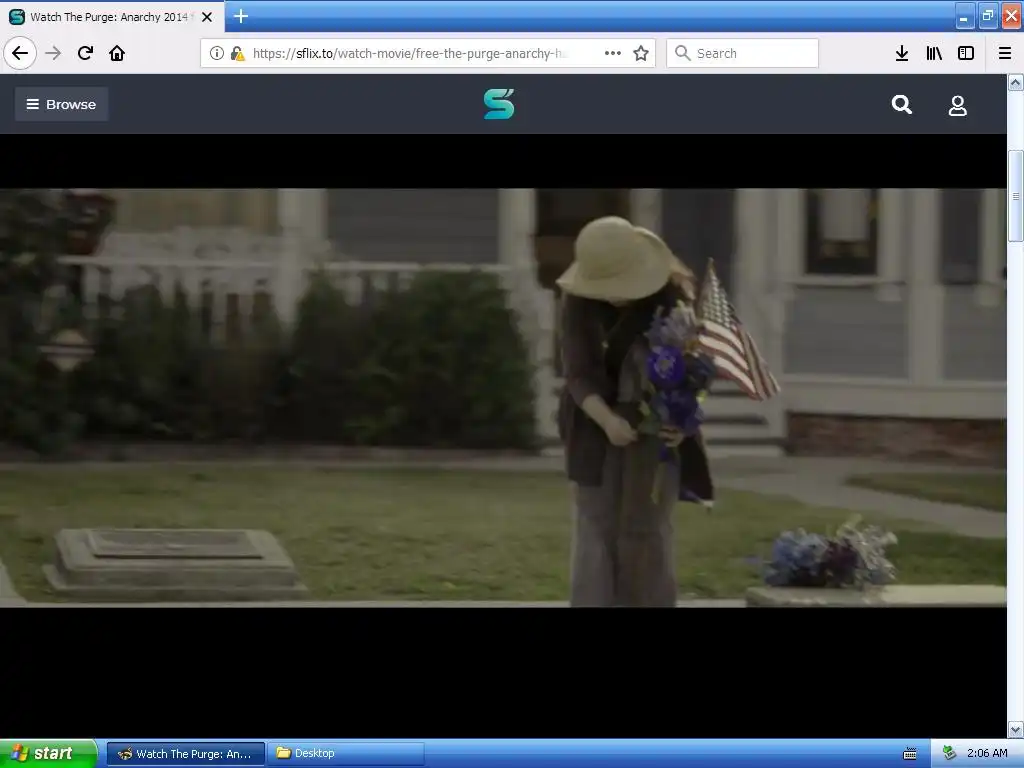Switch to Watch The Purge taskbar button
1024x768 pixels.
[186, 754]
